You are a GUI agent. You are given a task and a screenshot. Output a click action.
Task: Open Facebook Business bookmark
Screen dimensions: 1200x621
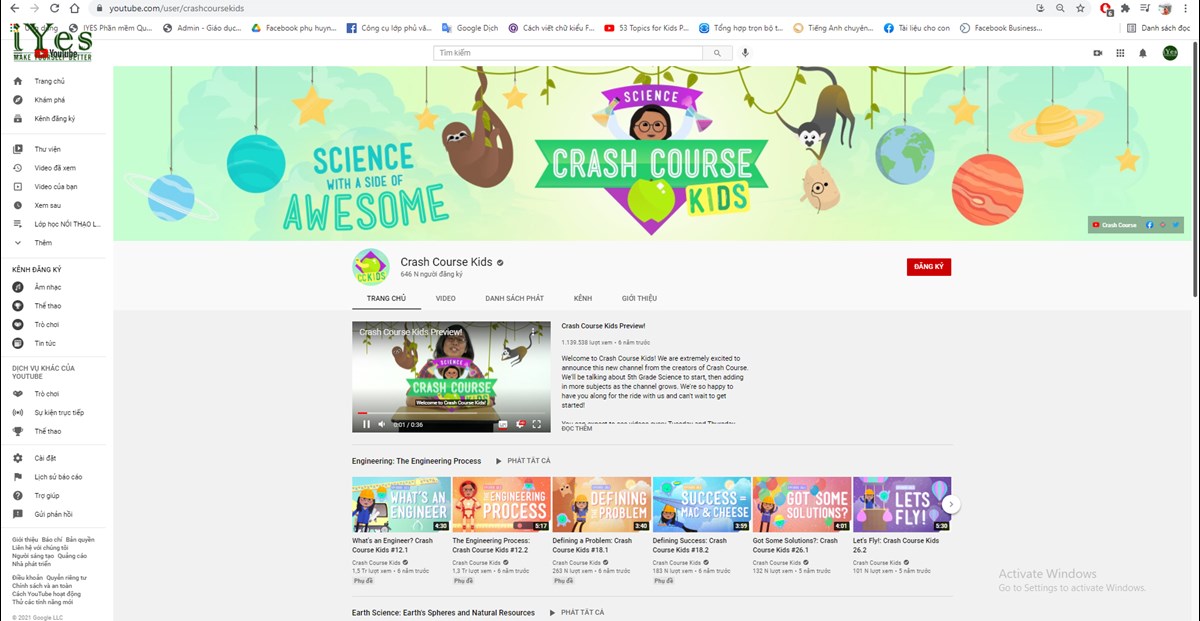click(x=1000, y=28)
